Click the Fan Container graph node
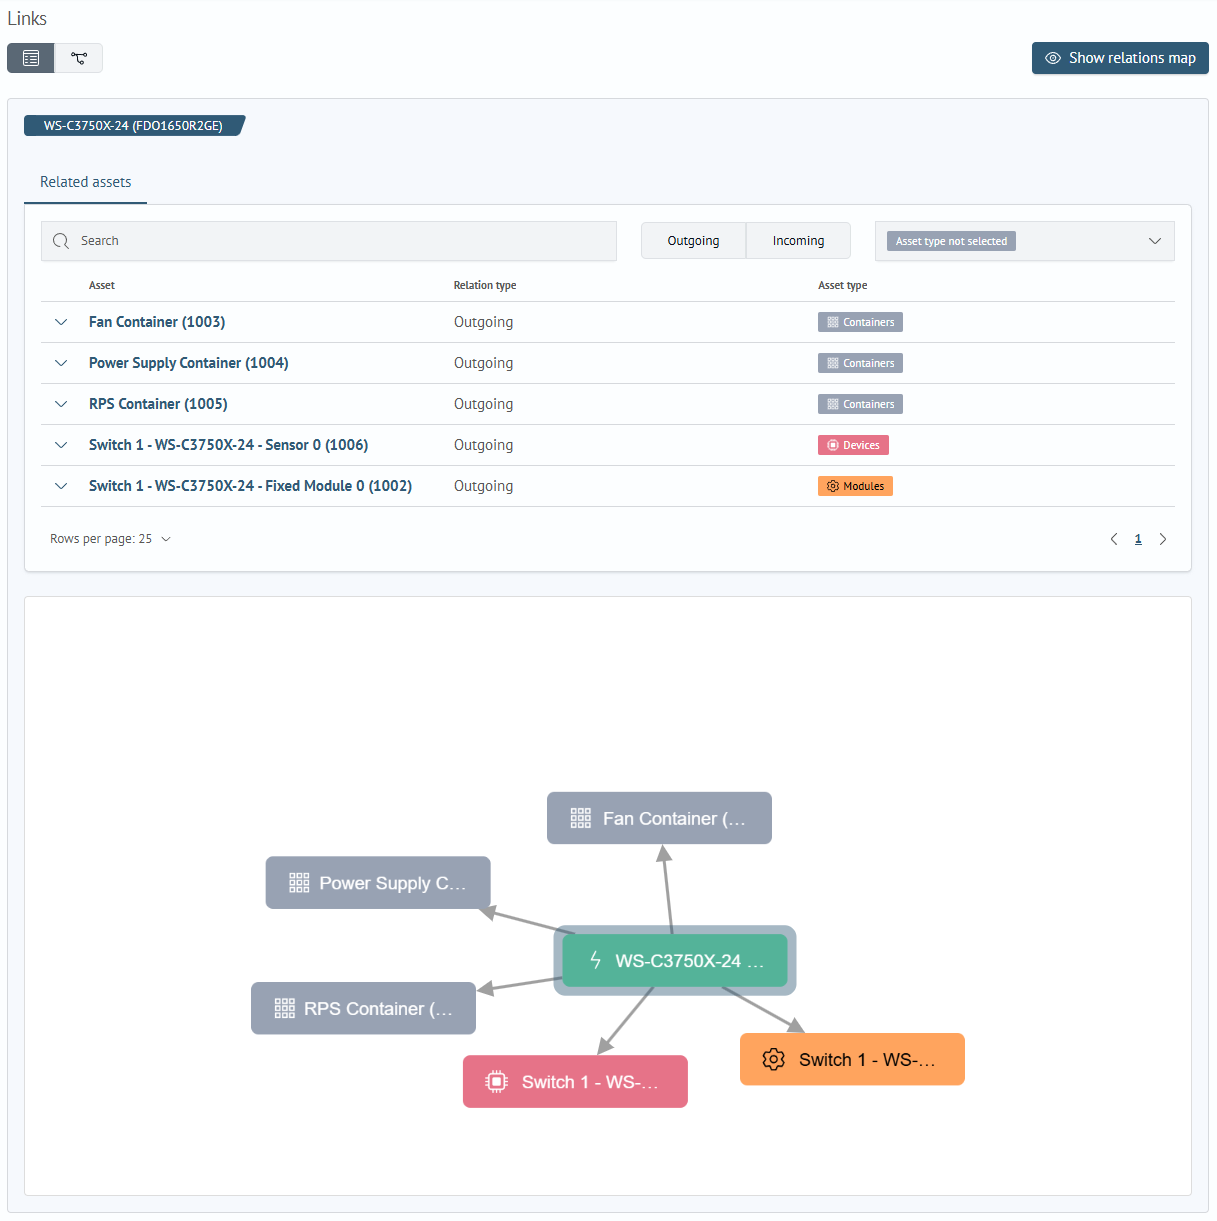Image resolution: width=1217 pixels, height=1221 pixels. pos(659,818)
